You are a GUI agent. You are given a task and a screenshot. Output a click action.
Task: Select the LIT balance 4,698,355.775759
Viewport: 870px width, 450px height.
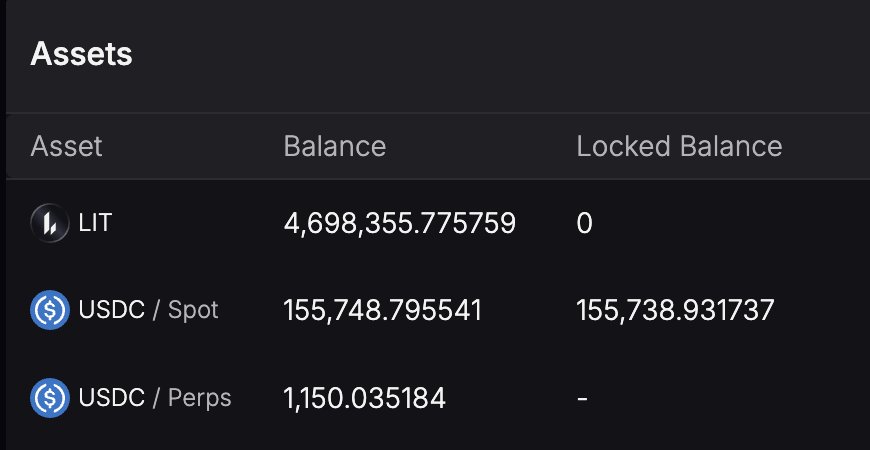400,223
